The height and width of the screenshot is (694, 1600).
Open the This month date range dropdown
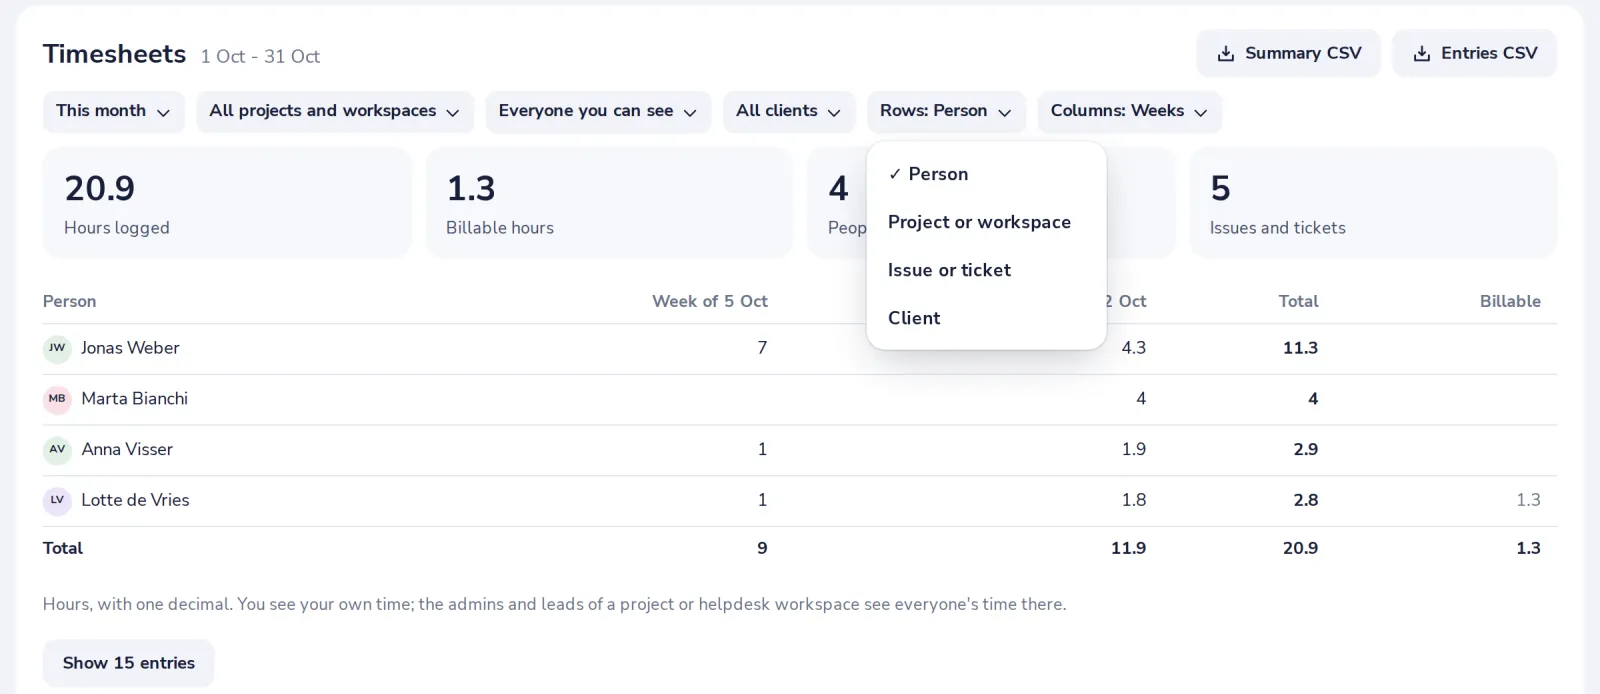pos(113,111)
